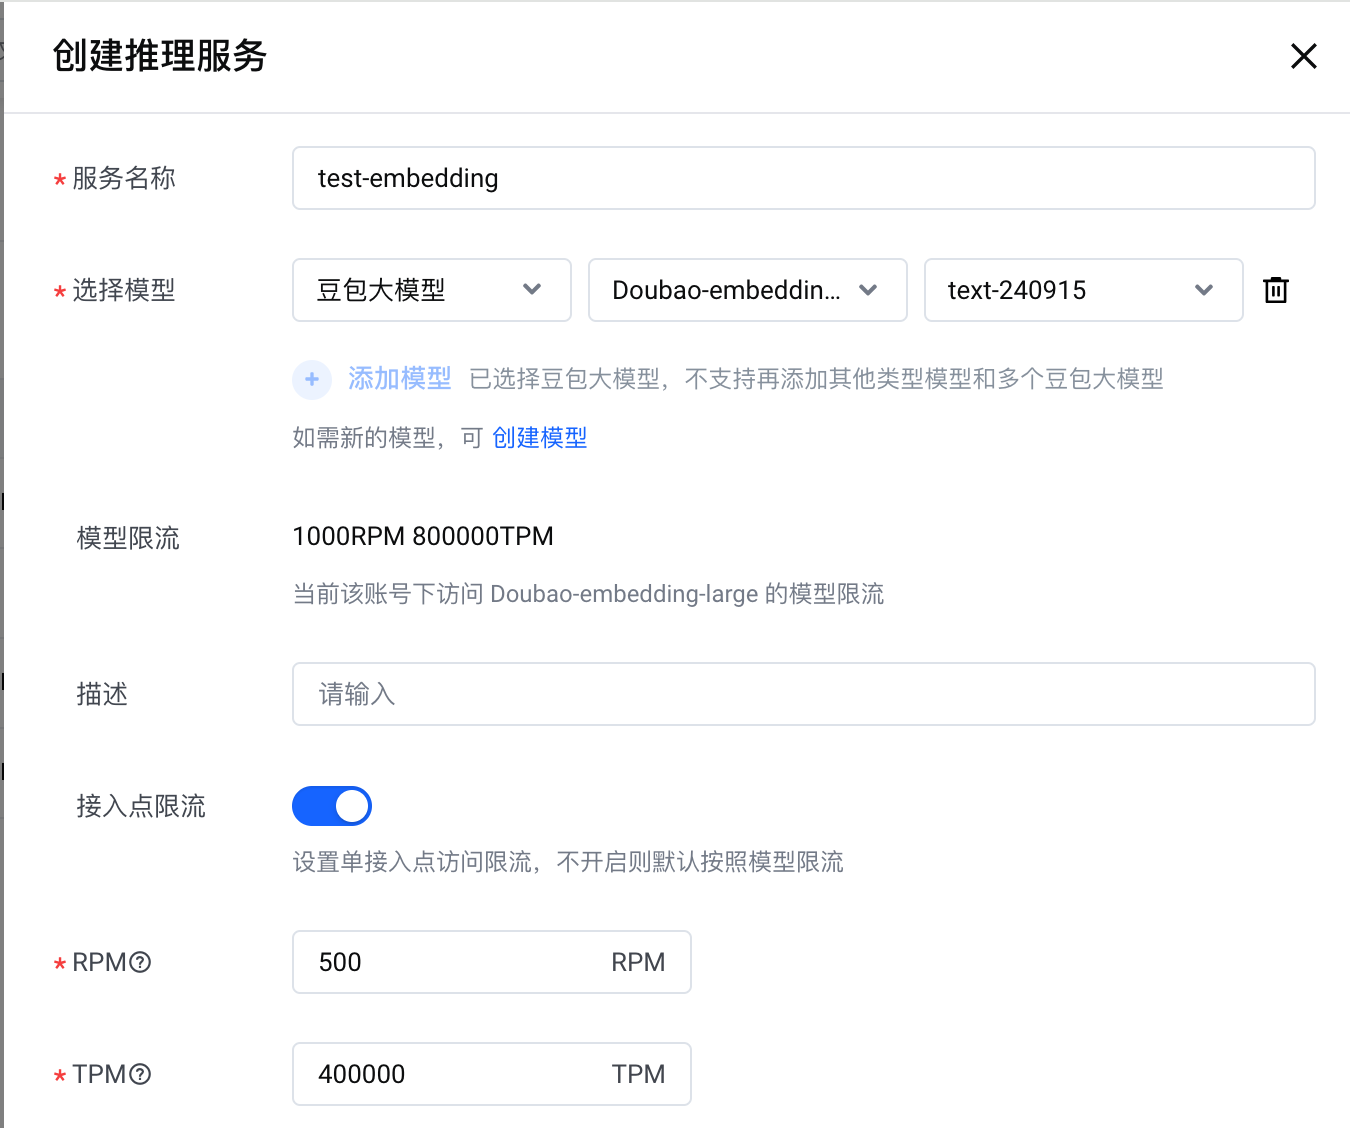This screenshot has width=1350, height=1128.
Task: Focus the 服务名称 field containing test-embedding
Action: pos(804,178)
